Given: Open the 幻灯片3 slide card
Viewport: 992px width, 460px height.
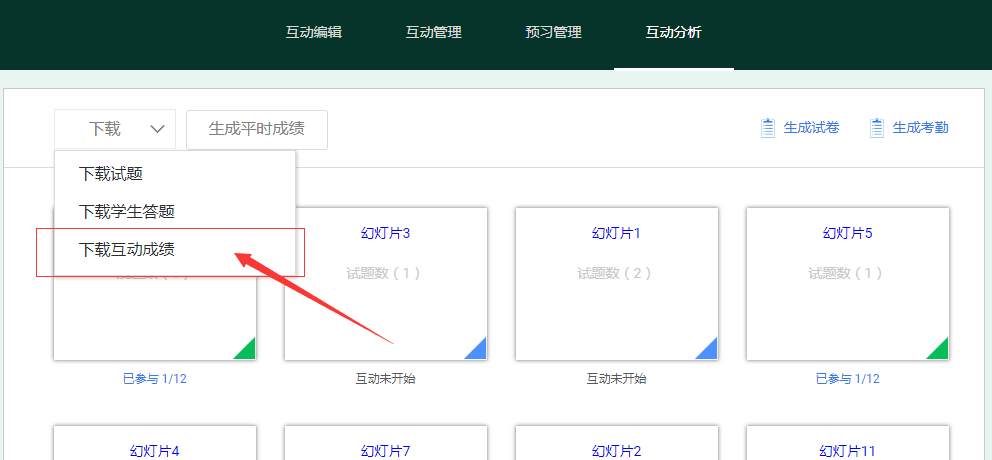Looking at the screenshot, I should 386,283.
